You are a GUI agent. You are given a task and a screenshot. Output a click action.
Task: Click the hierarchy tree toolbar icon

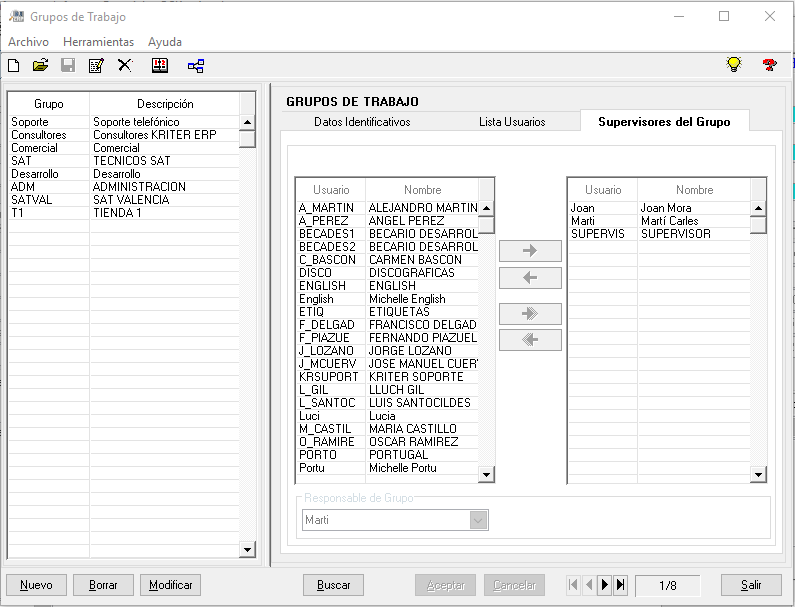pos(196,66)
